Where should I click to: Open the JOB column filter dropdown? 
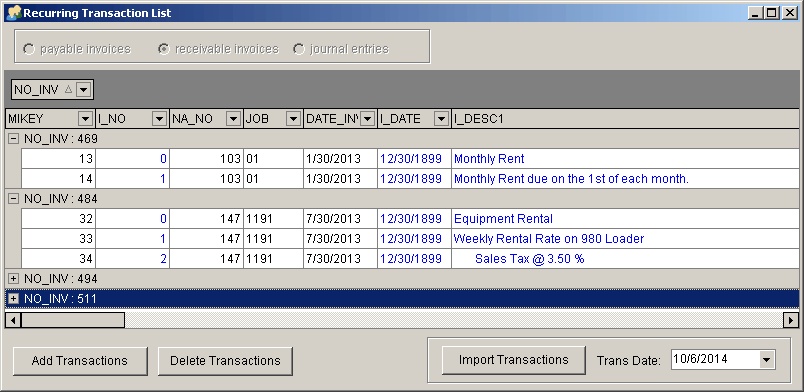pyautogui.click(x=293, y=119)
